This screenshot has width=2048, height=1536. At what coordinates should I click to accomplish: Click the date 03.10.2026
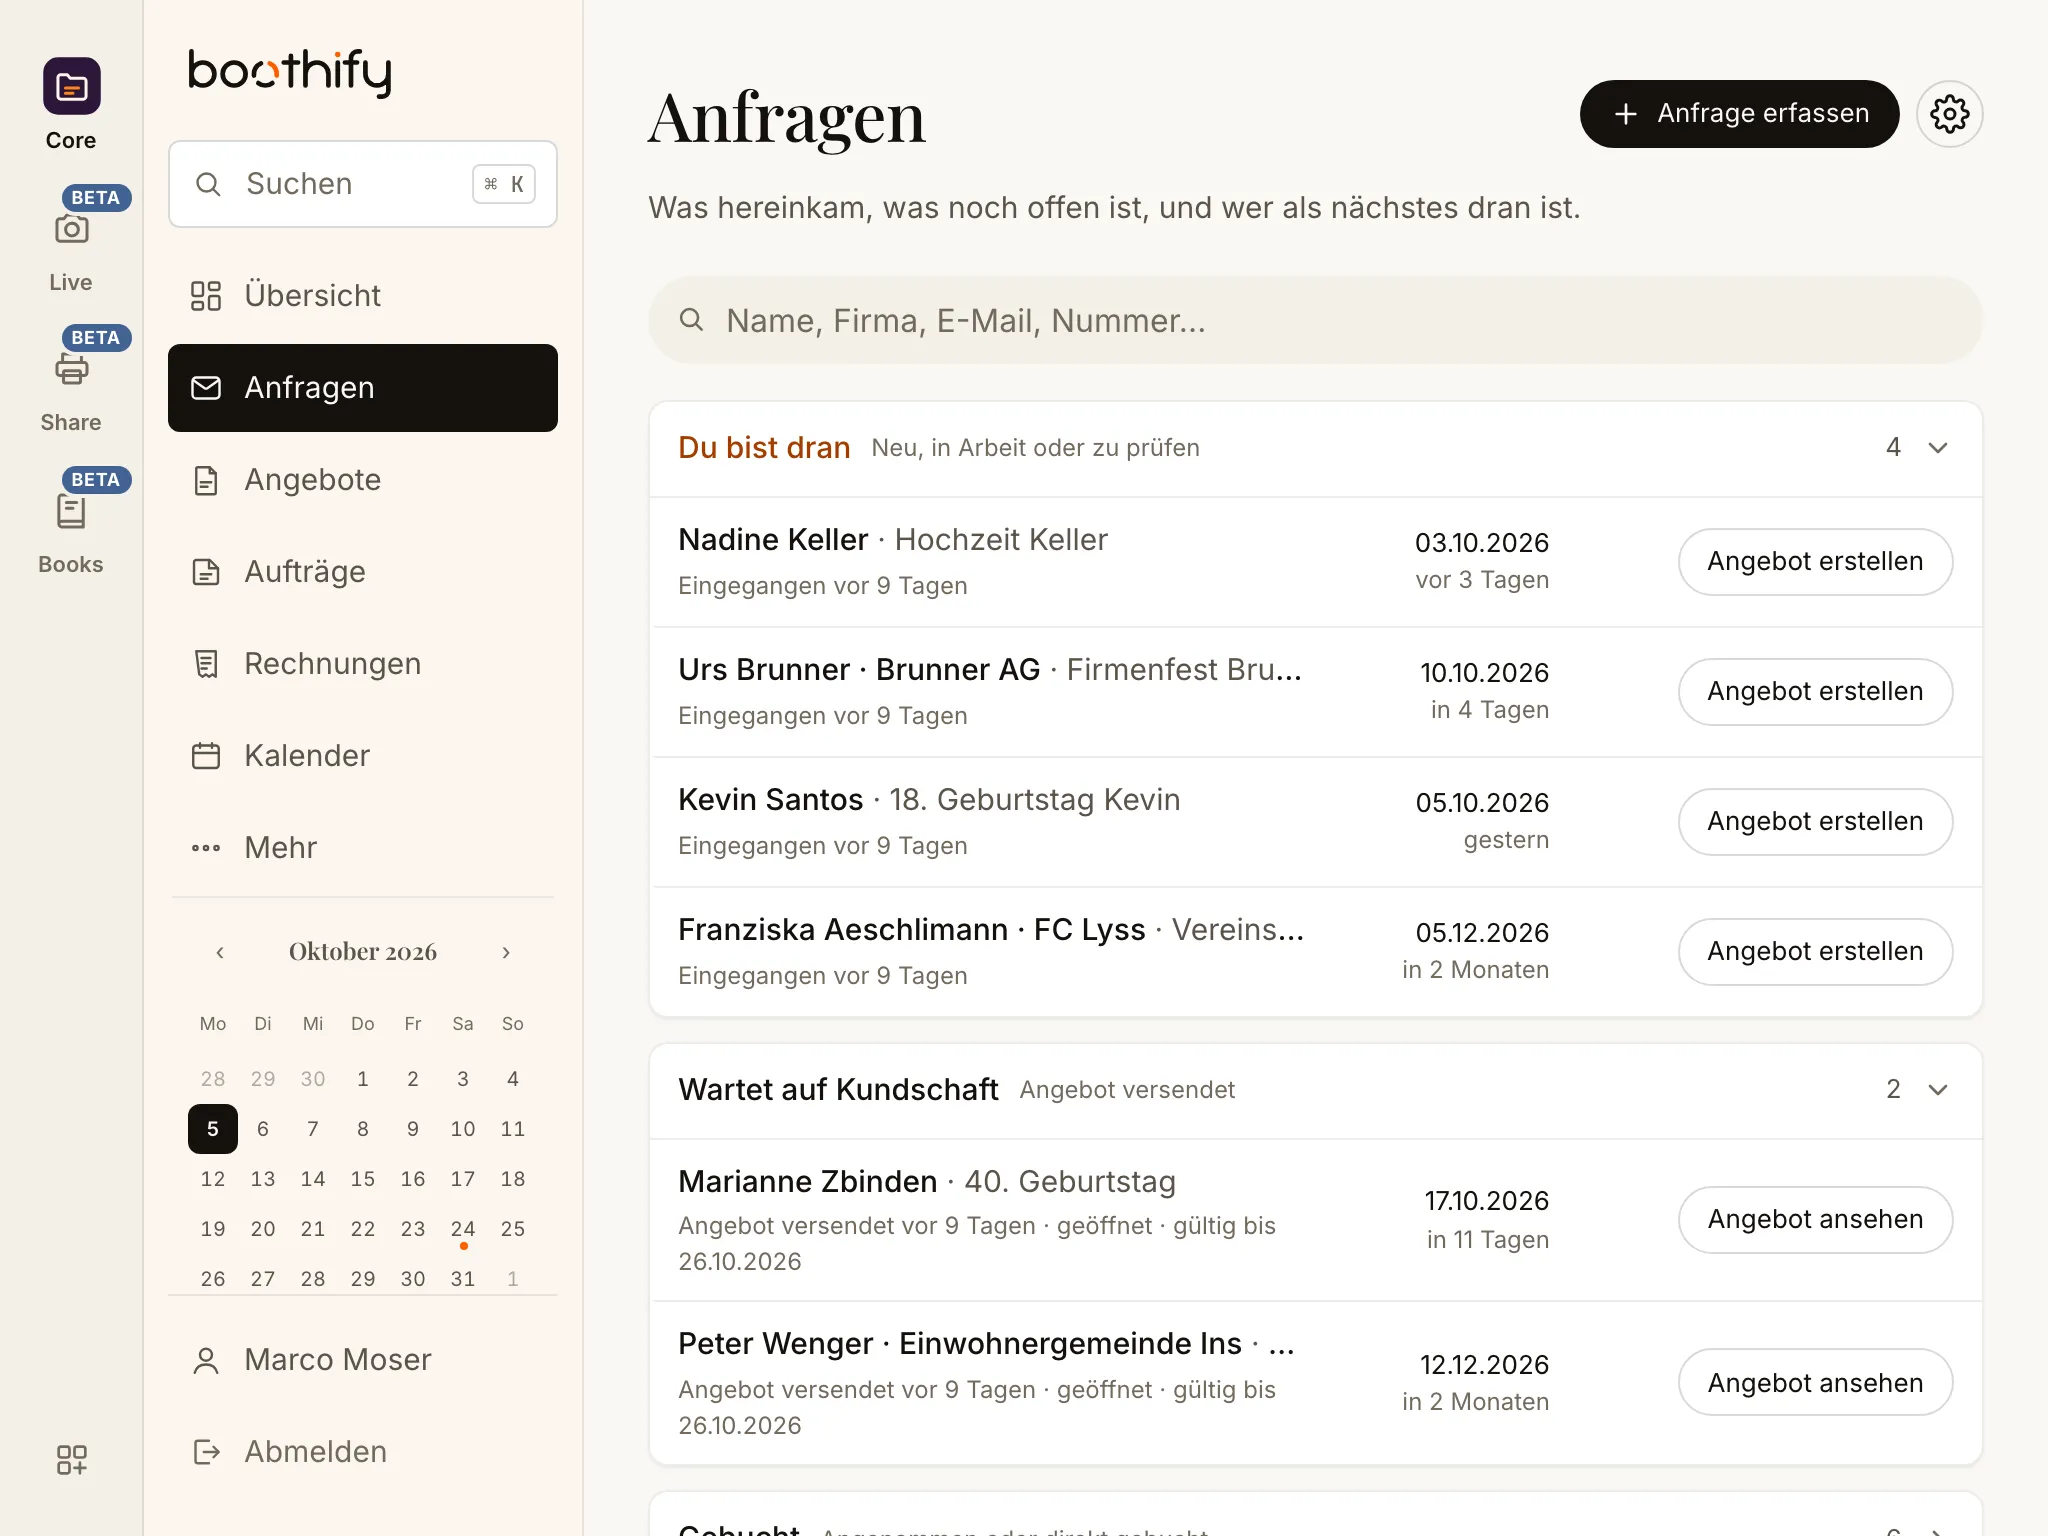coord(1482,543)
